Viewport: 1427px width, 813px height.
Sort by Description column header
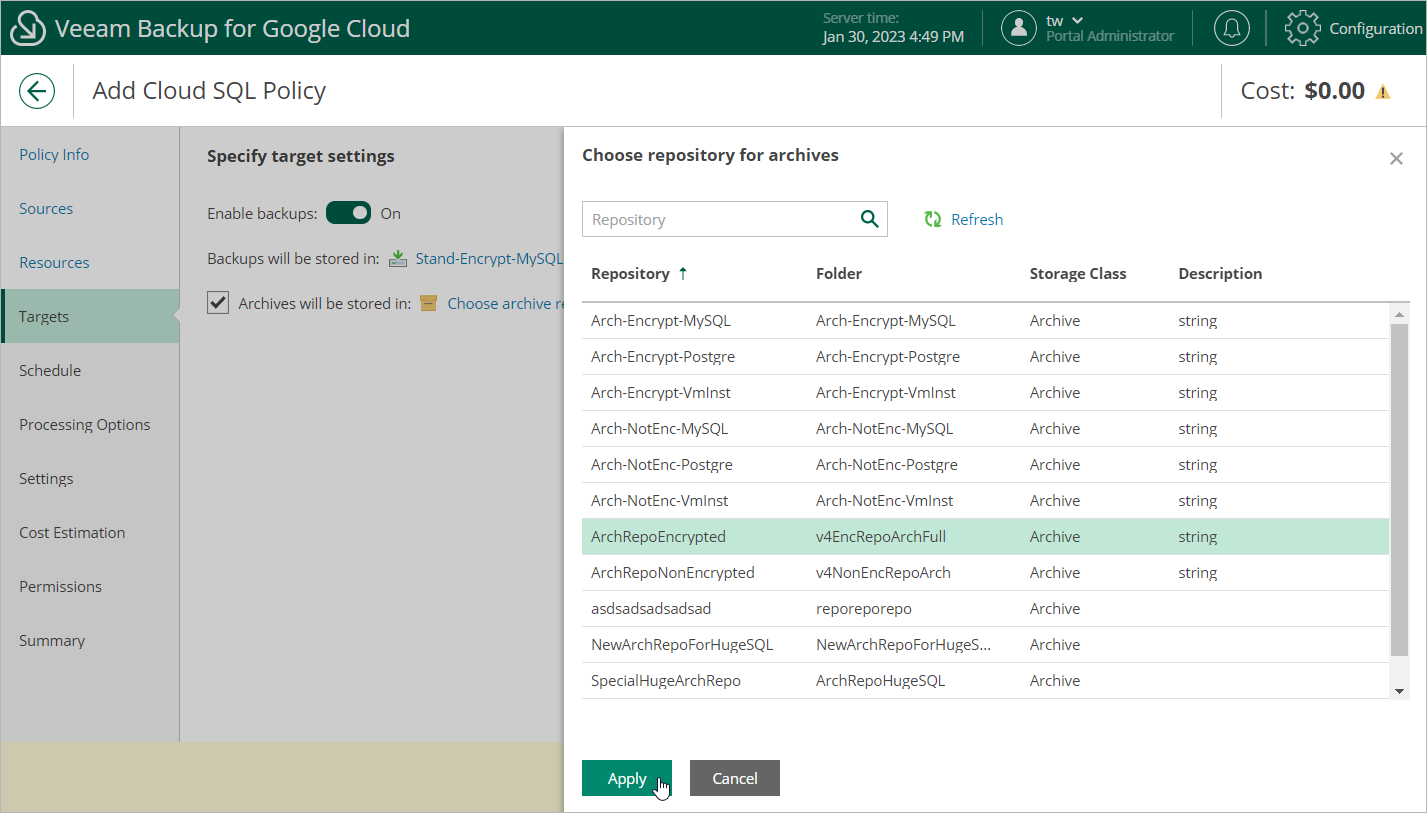(1220, 273)
